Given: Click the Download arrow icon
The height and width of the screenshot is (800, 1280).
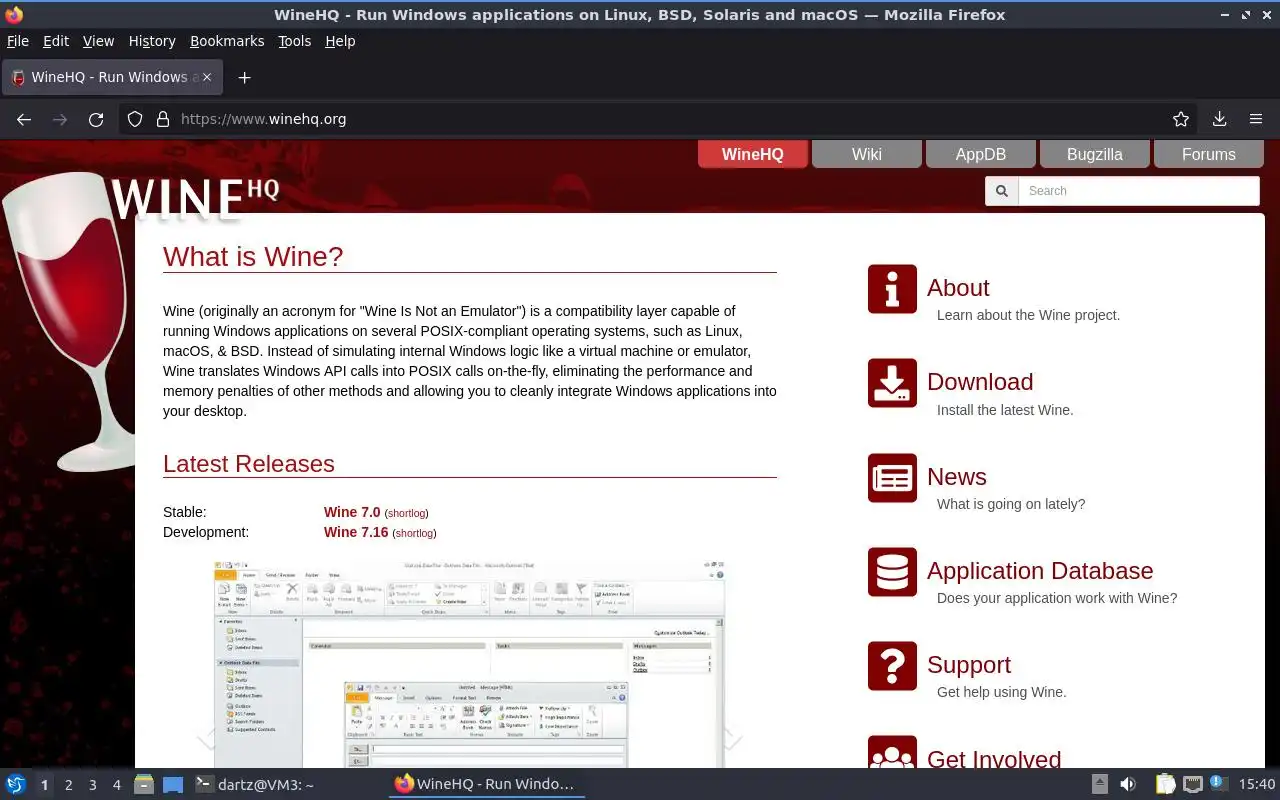Looking at the screenshot, I should 892,383.
